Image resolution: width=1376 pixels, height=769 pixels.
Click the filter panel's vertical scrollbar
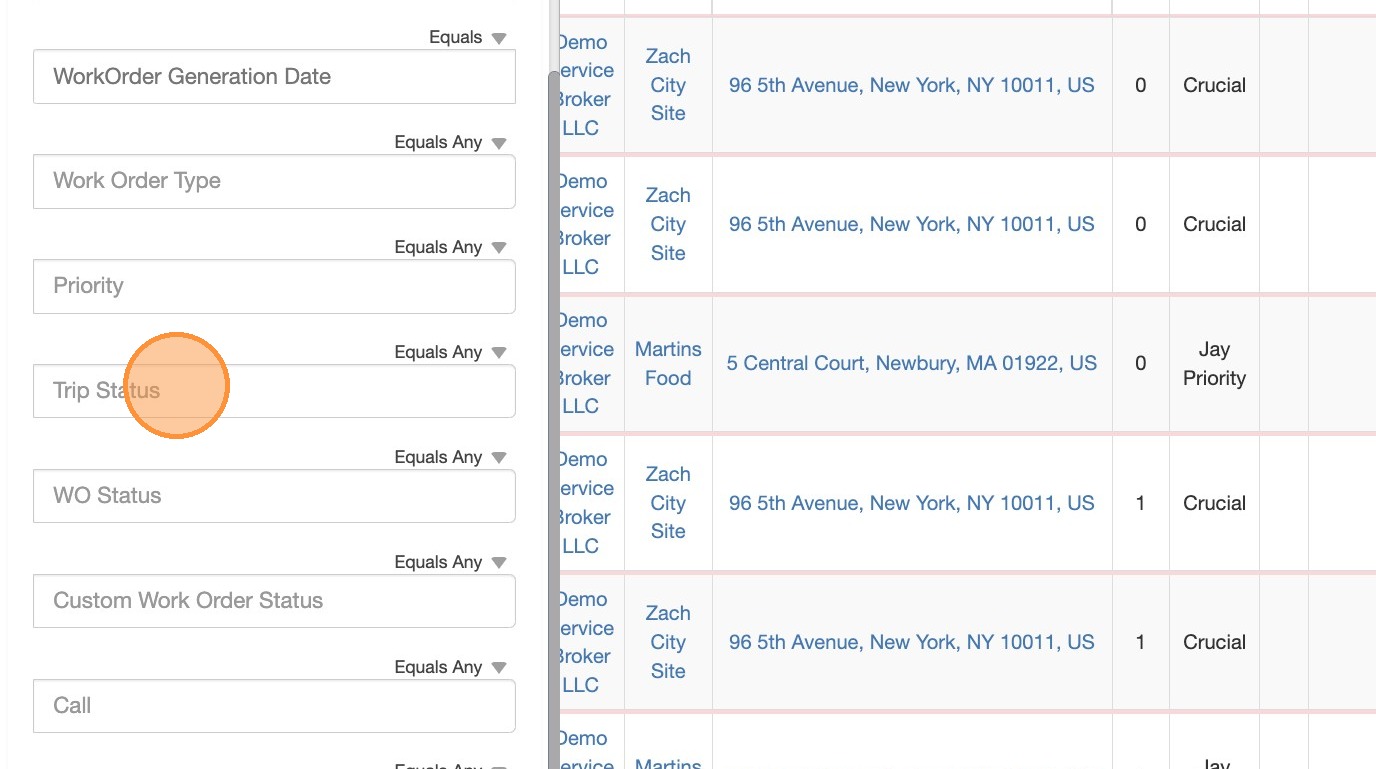(x=553, y=400)
